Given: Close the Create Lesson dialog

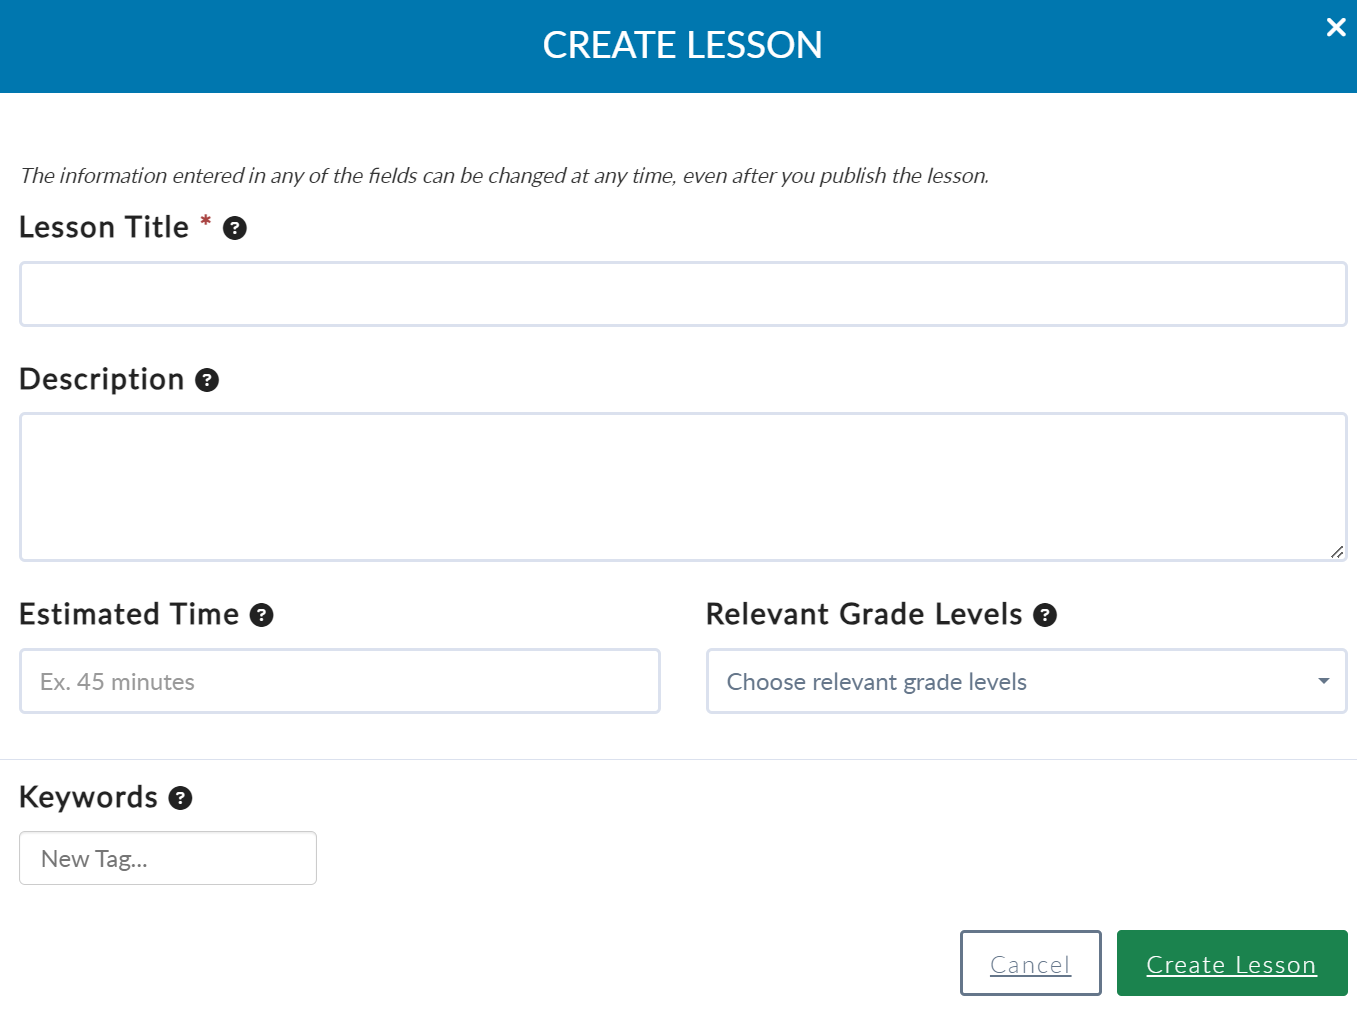Looking at the screenshot, I should click(1336, 27).
